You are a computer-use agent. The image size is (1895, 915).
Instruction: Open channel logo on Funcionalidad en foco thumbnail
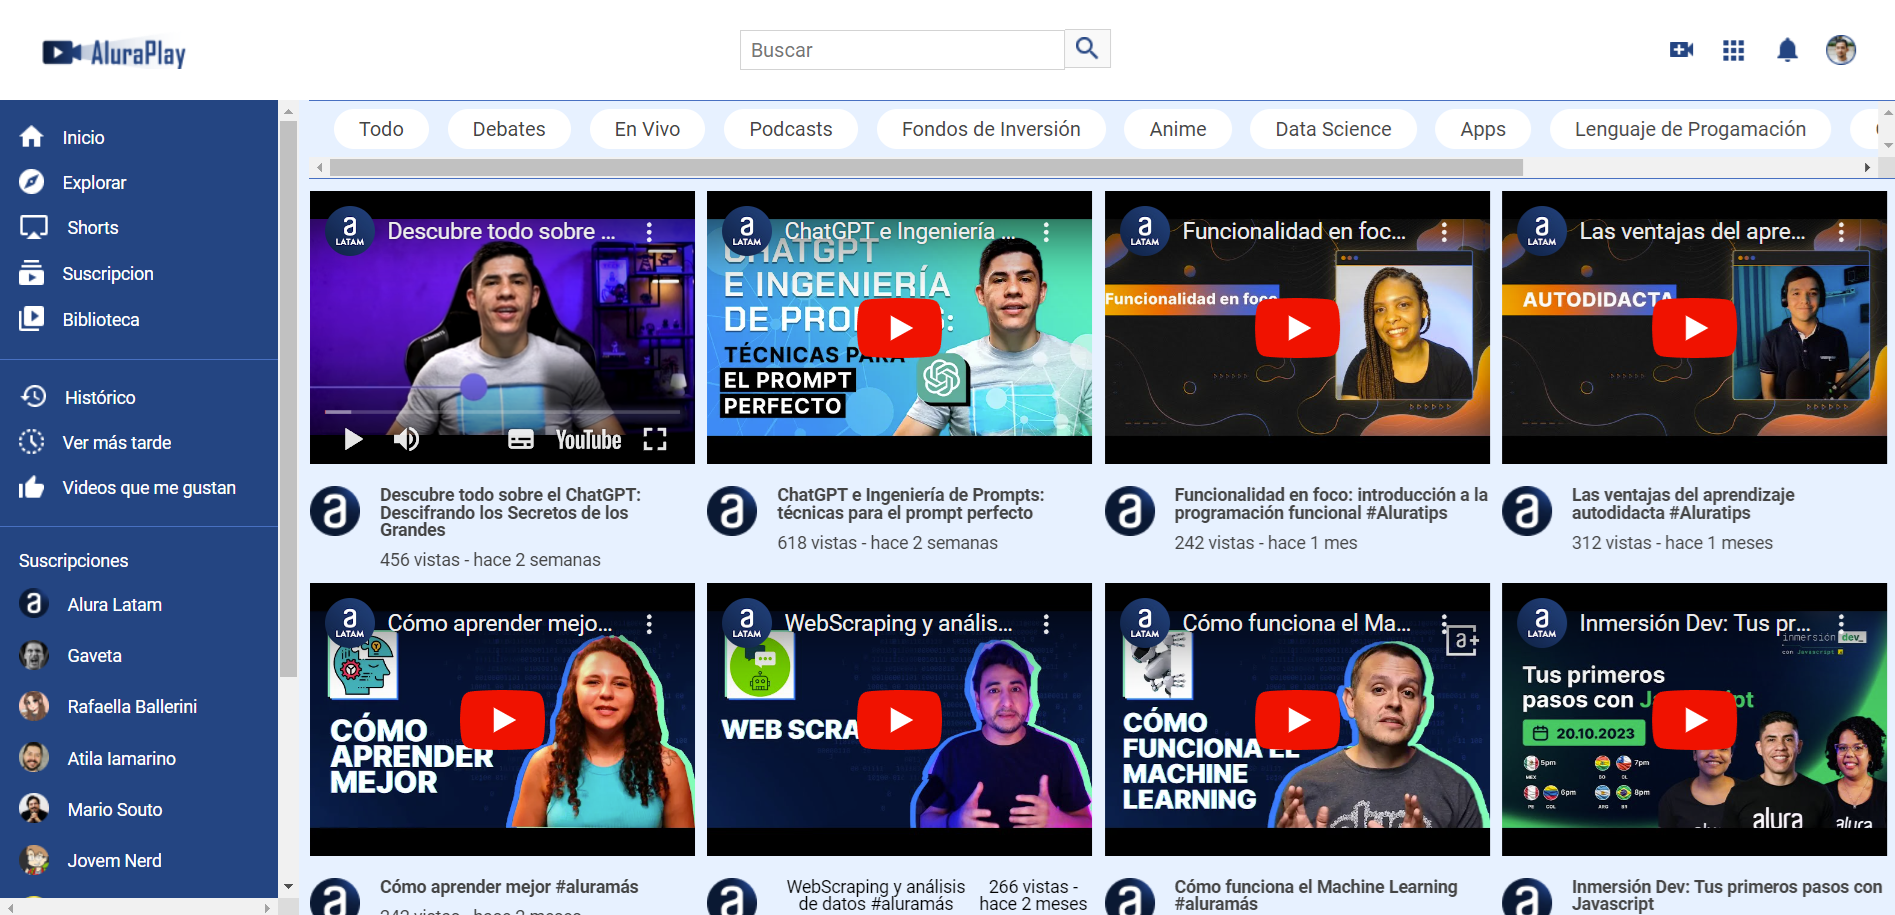click(x=1144, y=232)
